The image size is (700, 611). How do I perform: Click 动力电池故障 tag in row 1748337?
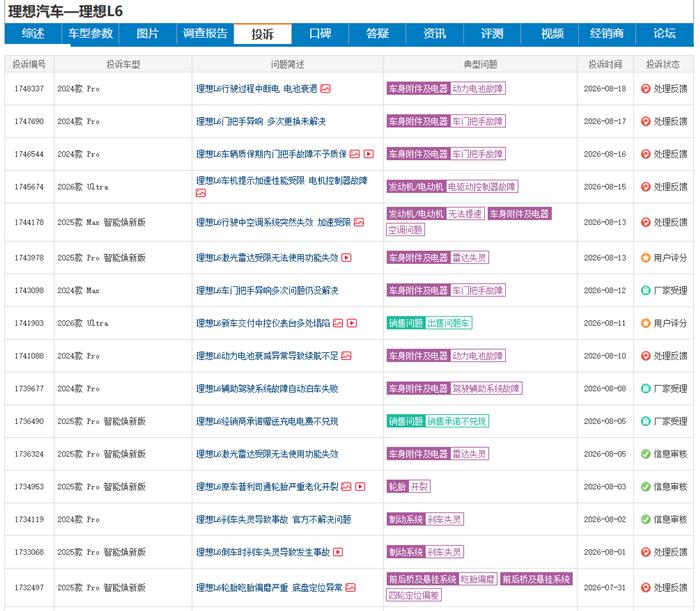coord(478,89)
